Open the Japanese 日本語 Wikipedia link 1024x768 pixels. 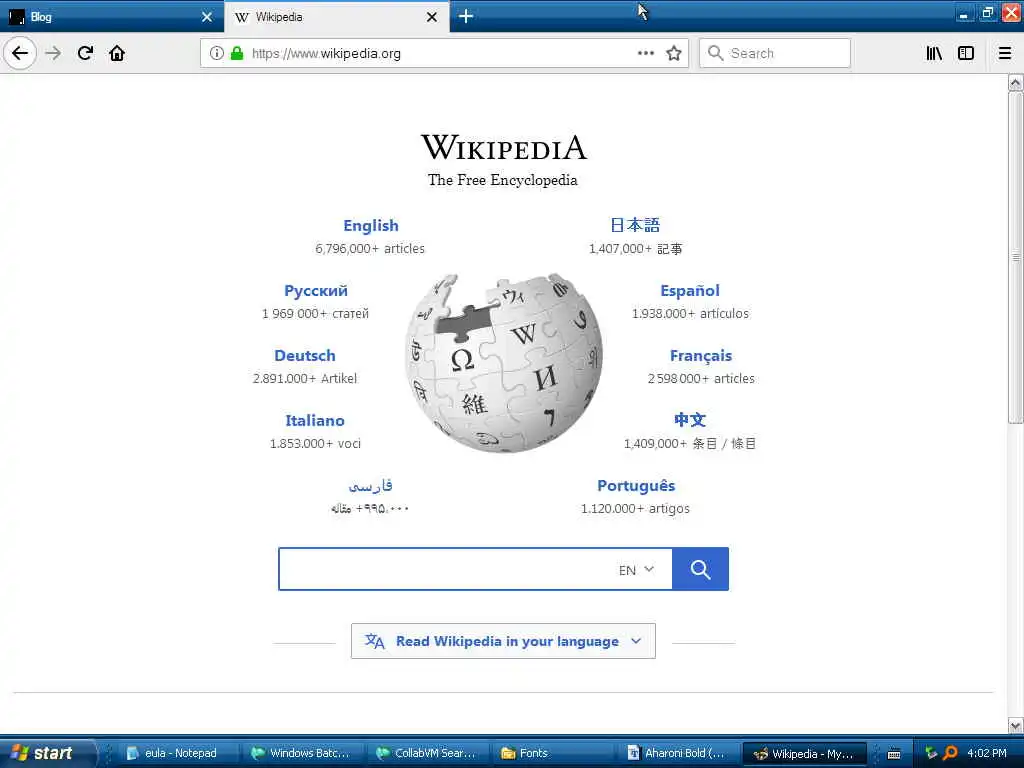(x=635, y=225)
